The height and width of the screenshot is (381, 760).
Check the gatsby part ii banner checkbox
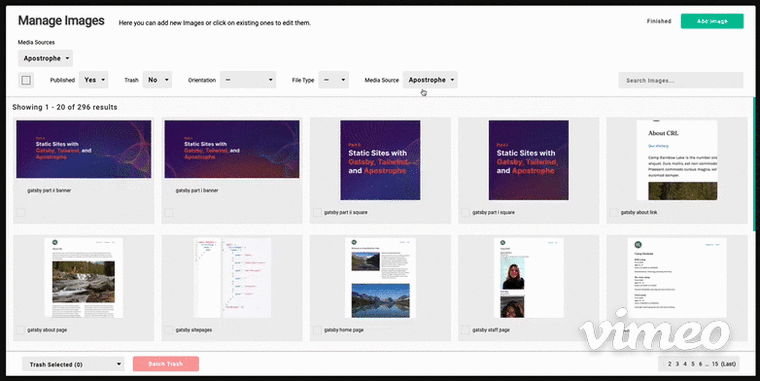click(x=21, y=213)
